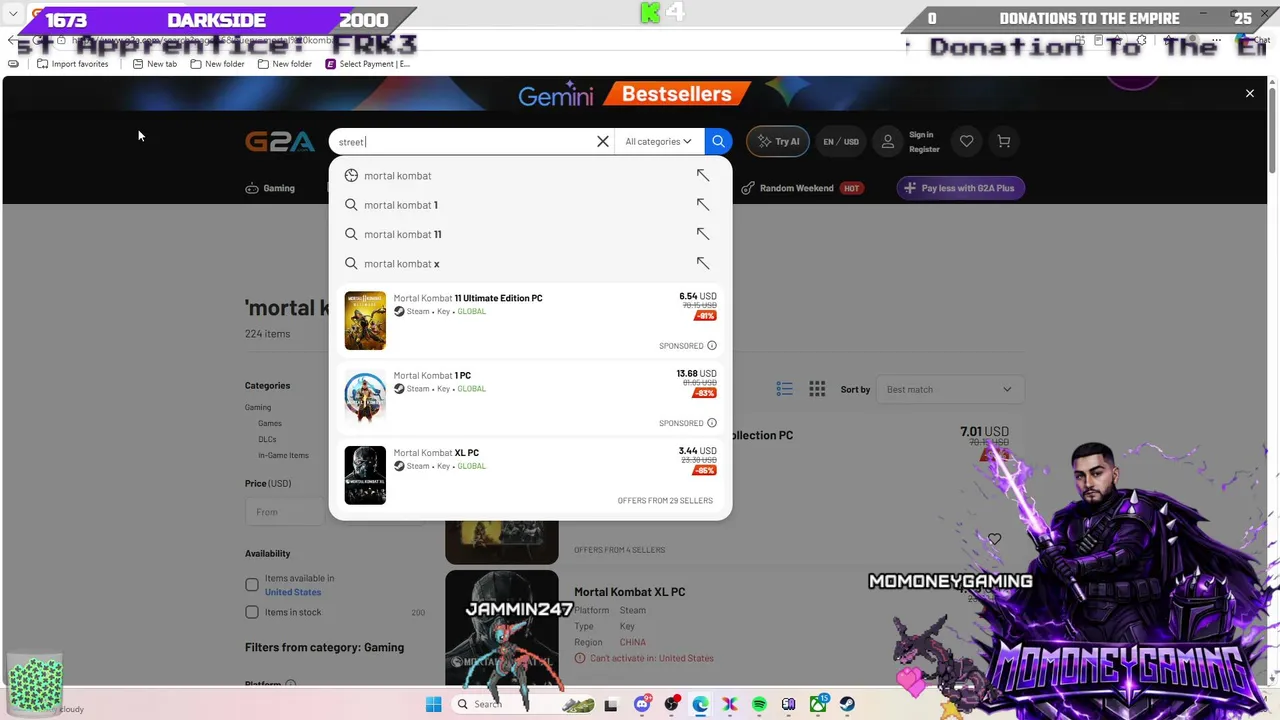Open Mortal Kombat XL PC suggestion thumbnail
Screen dimensions: 1280x720
tap(365, 475)
